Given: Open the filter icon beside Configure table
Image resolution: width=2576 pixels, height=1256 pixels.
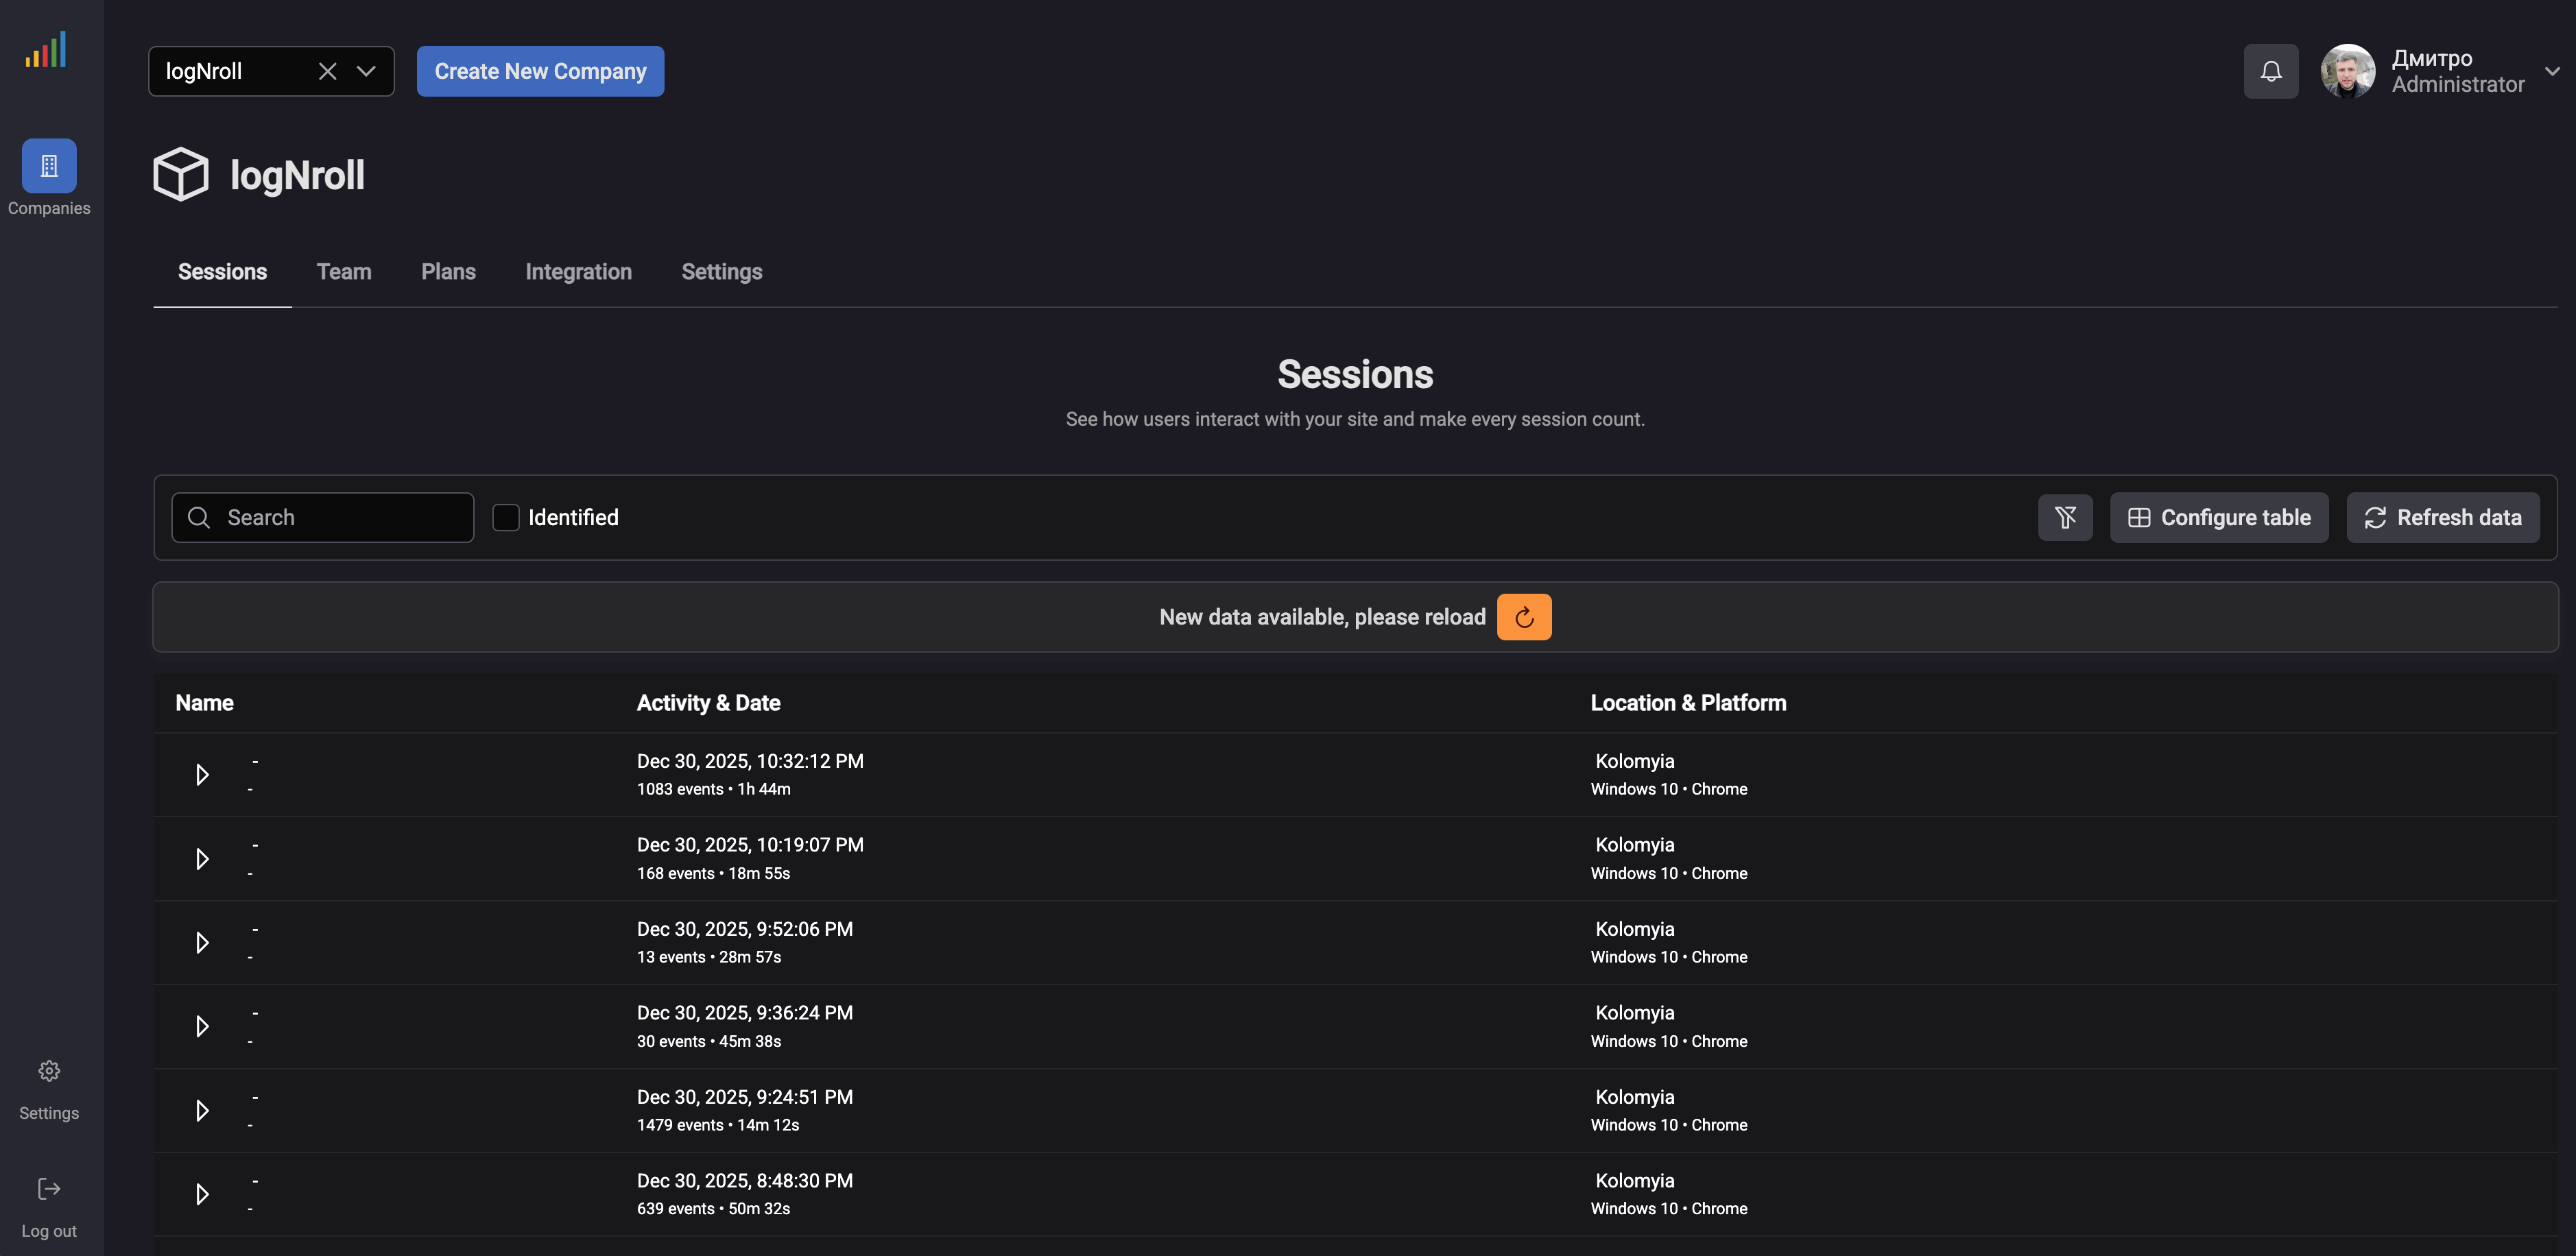Looking at the screenshot, I should (x=2065, y=517).
